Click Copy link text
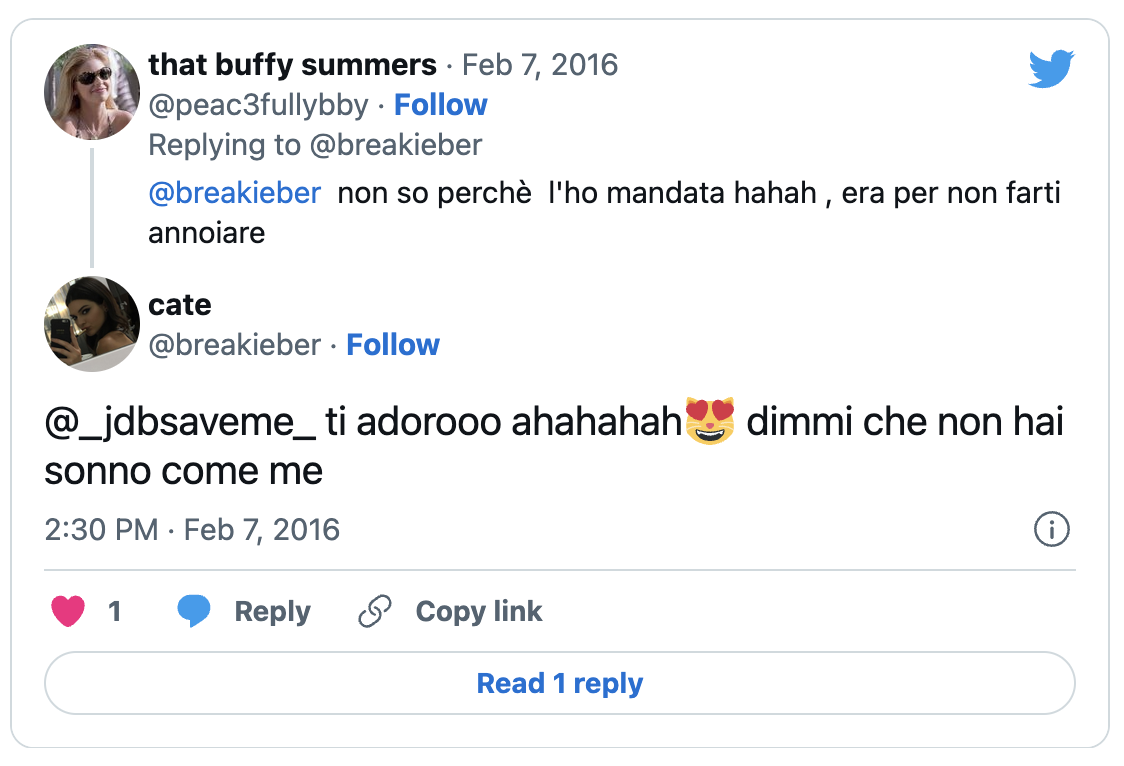Viewport: 1124px width, 766px height. click(478, 611)
